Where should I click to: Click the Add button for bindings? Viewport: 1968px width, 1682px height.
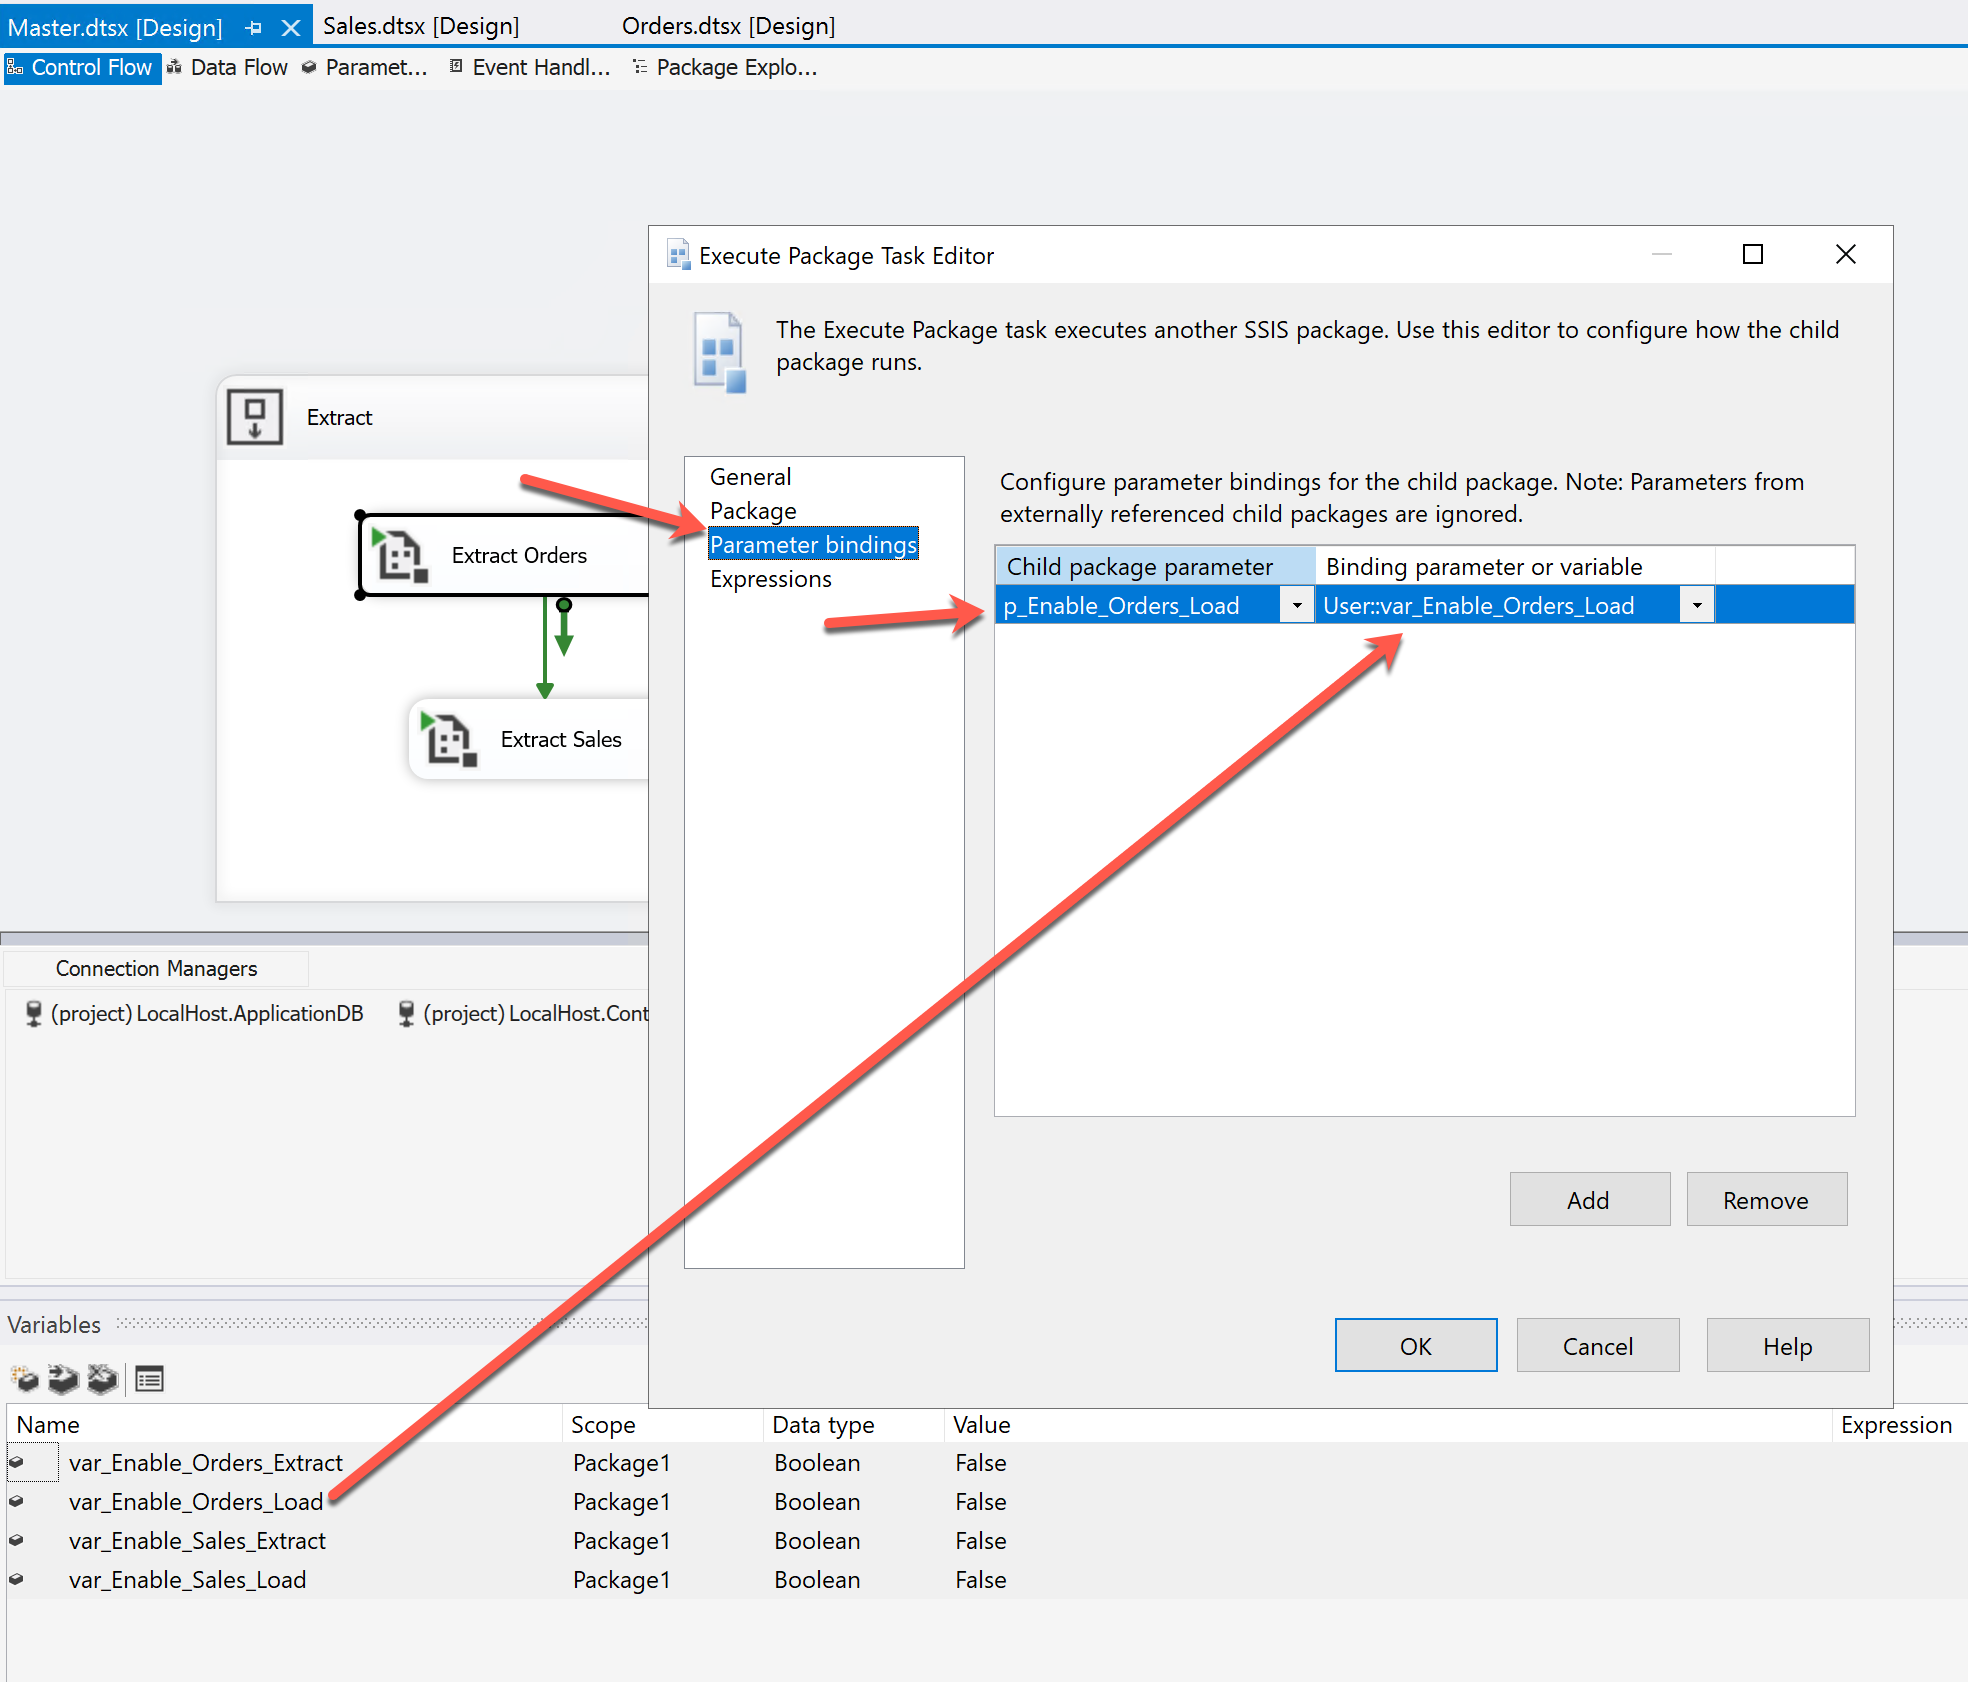pos(1589,1200)
